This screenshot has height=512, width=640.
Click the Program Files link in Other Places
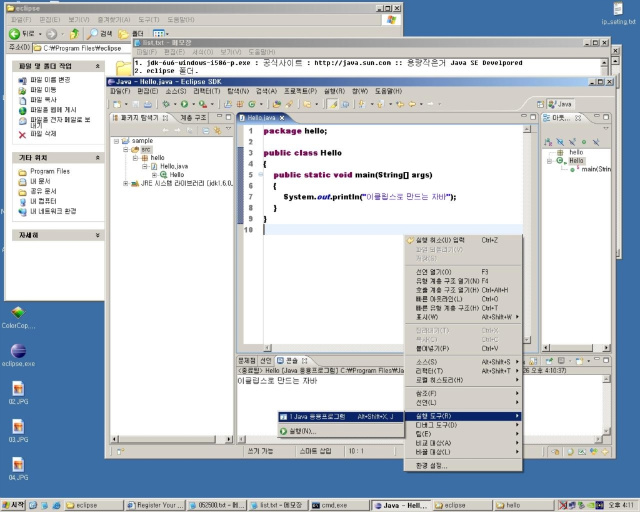click(x=50, y=171)
